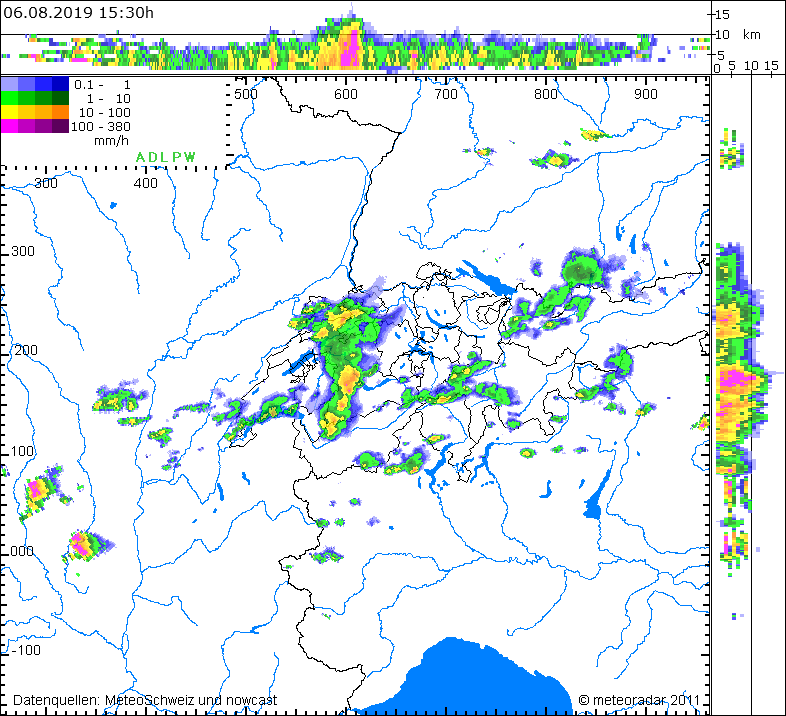Click the '500' horizontal axis label
Image resolution: width=786 pixels, height=716 pixels.
(246, 94)
